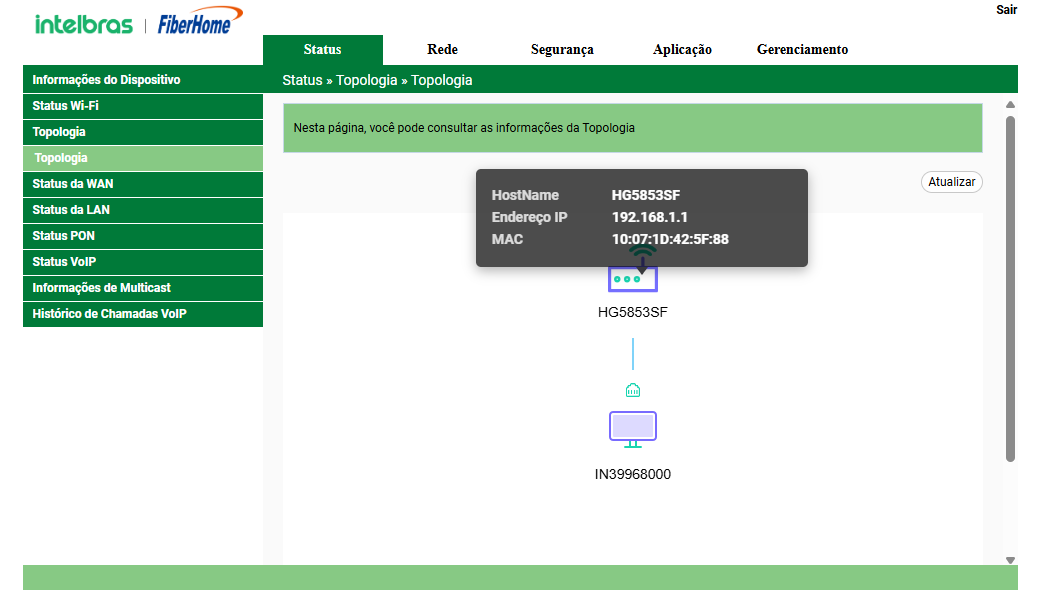The image size is (1038, 608).
Task: Open the Status tab
Action: 322,50
